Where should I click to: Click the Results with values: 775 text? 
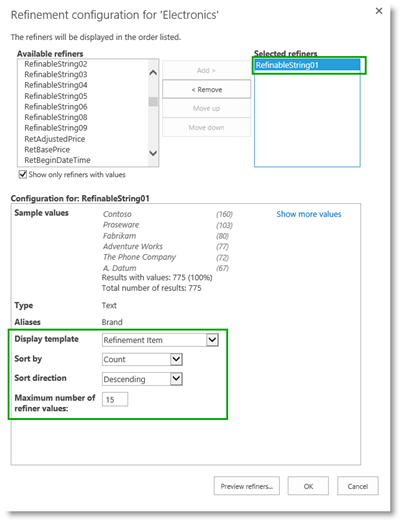(x=157, y=278)
